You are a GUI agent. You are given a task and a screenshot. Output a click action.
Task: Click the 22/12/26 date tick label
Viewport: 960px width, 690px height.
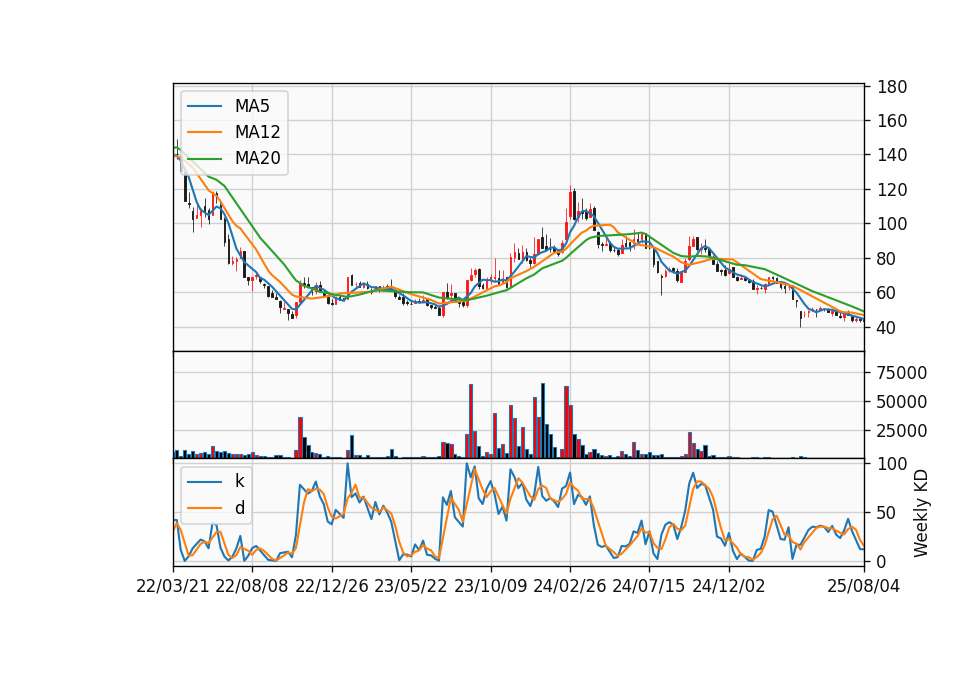click(332, 586)
